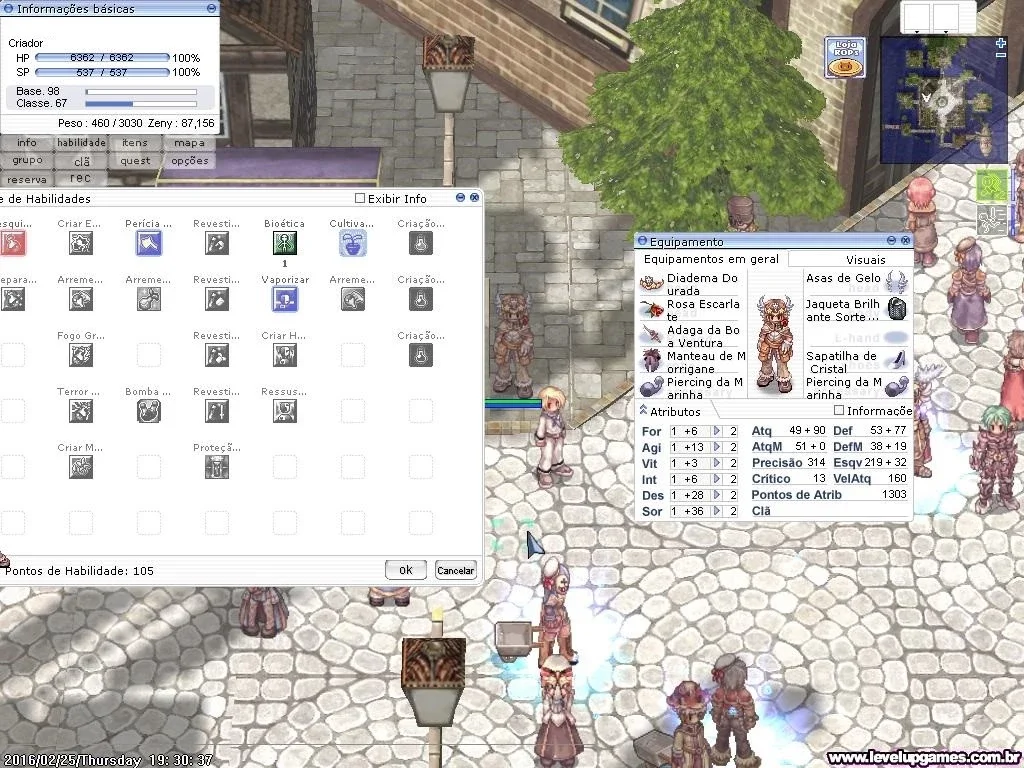The width and height of the screenshot is (1024, 768).
Task: Click the Criar M... skill icon
Action: [81, 467]
